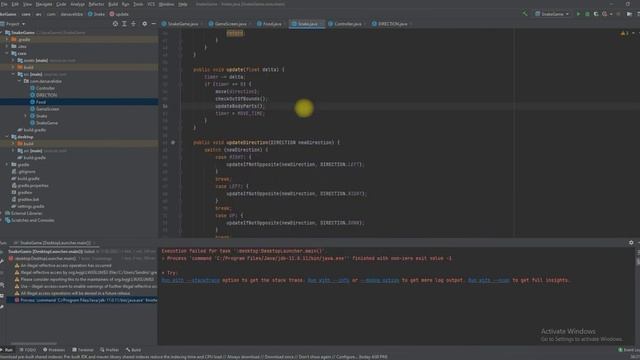This screenshot has height=360, width=640.
Task: Select the gradle.properties file
Action: click(x=33, y=185)
